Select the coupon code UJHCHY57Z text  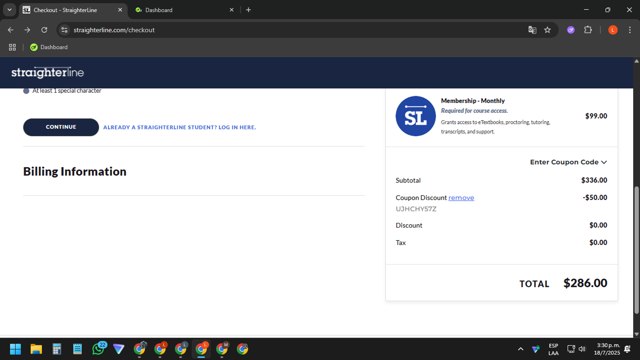pyautogui.click(x=416, y=209)
